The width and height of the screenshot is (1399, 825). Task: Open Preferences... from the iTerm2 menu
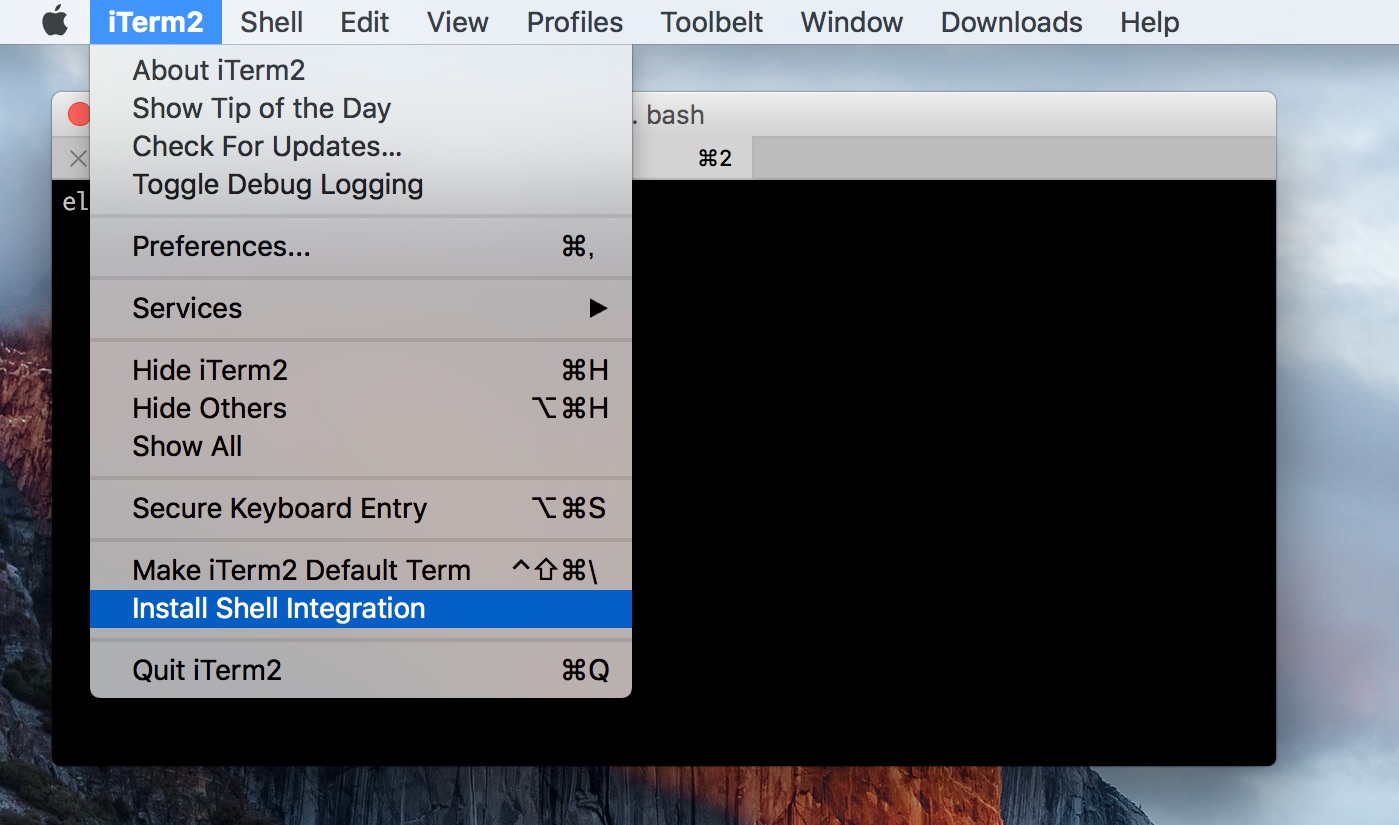tap(361, 247)
